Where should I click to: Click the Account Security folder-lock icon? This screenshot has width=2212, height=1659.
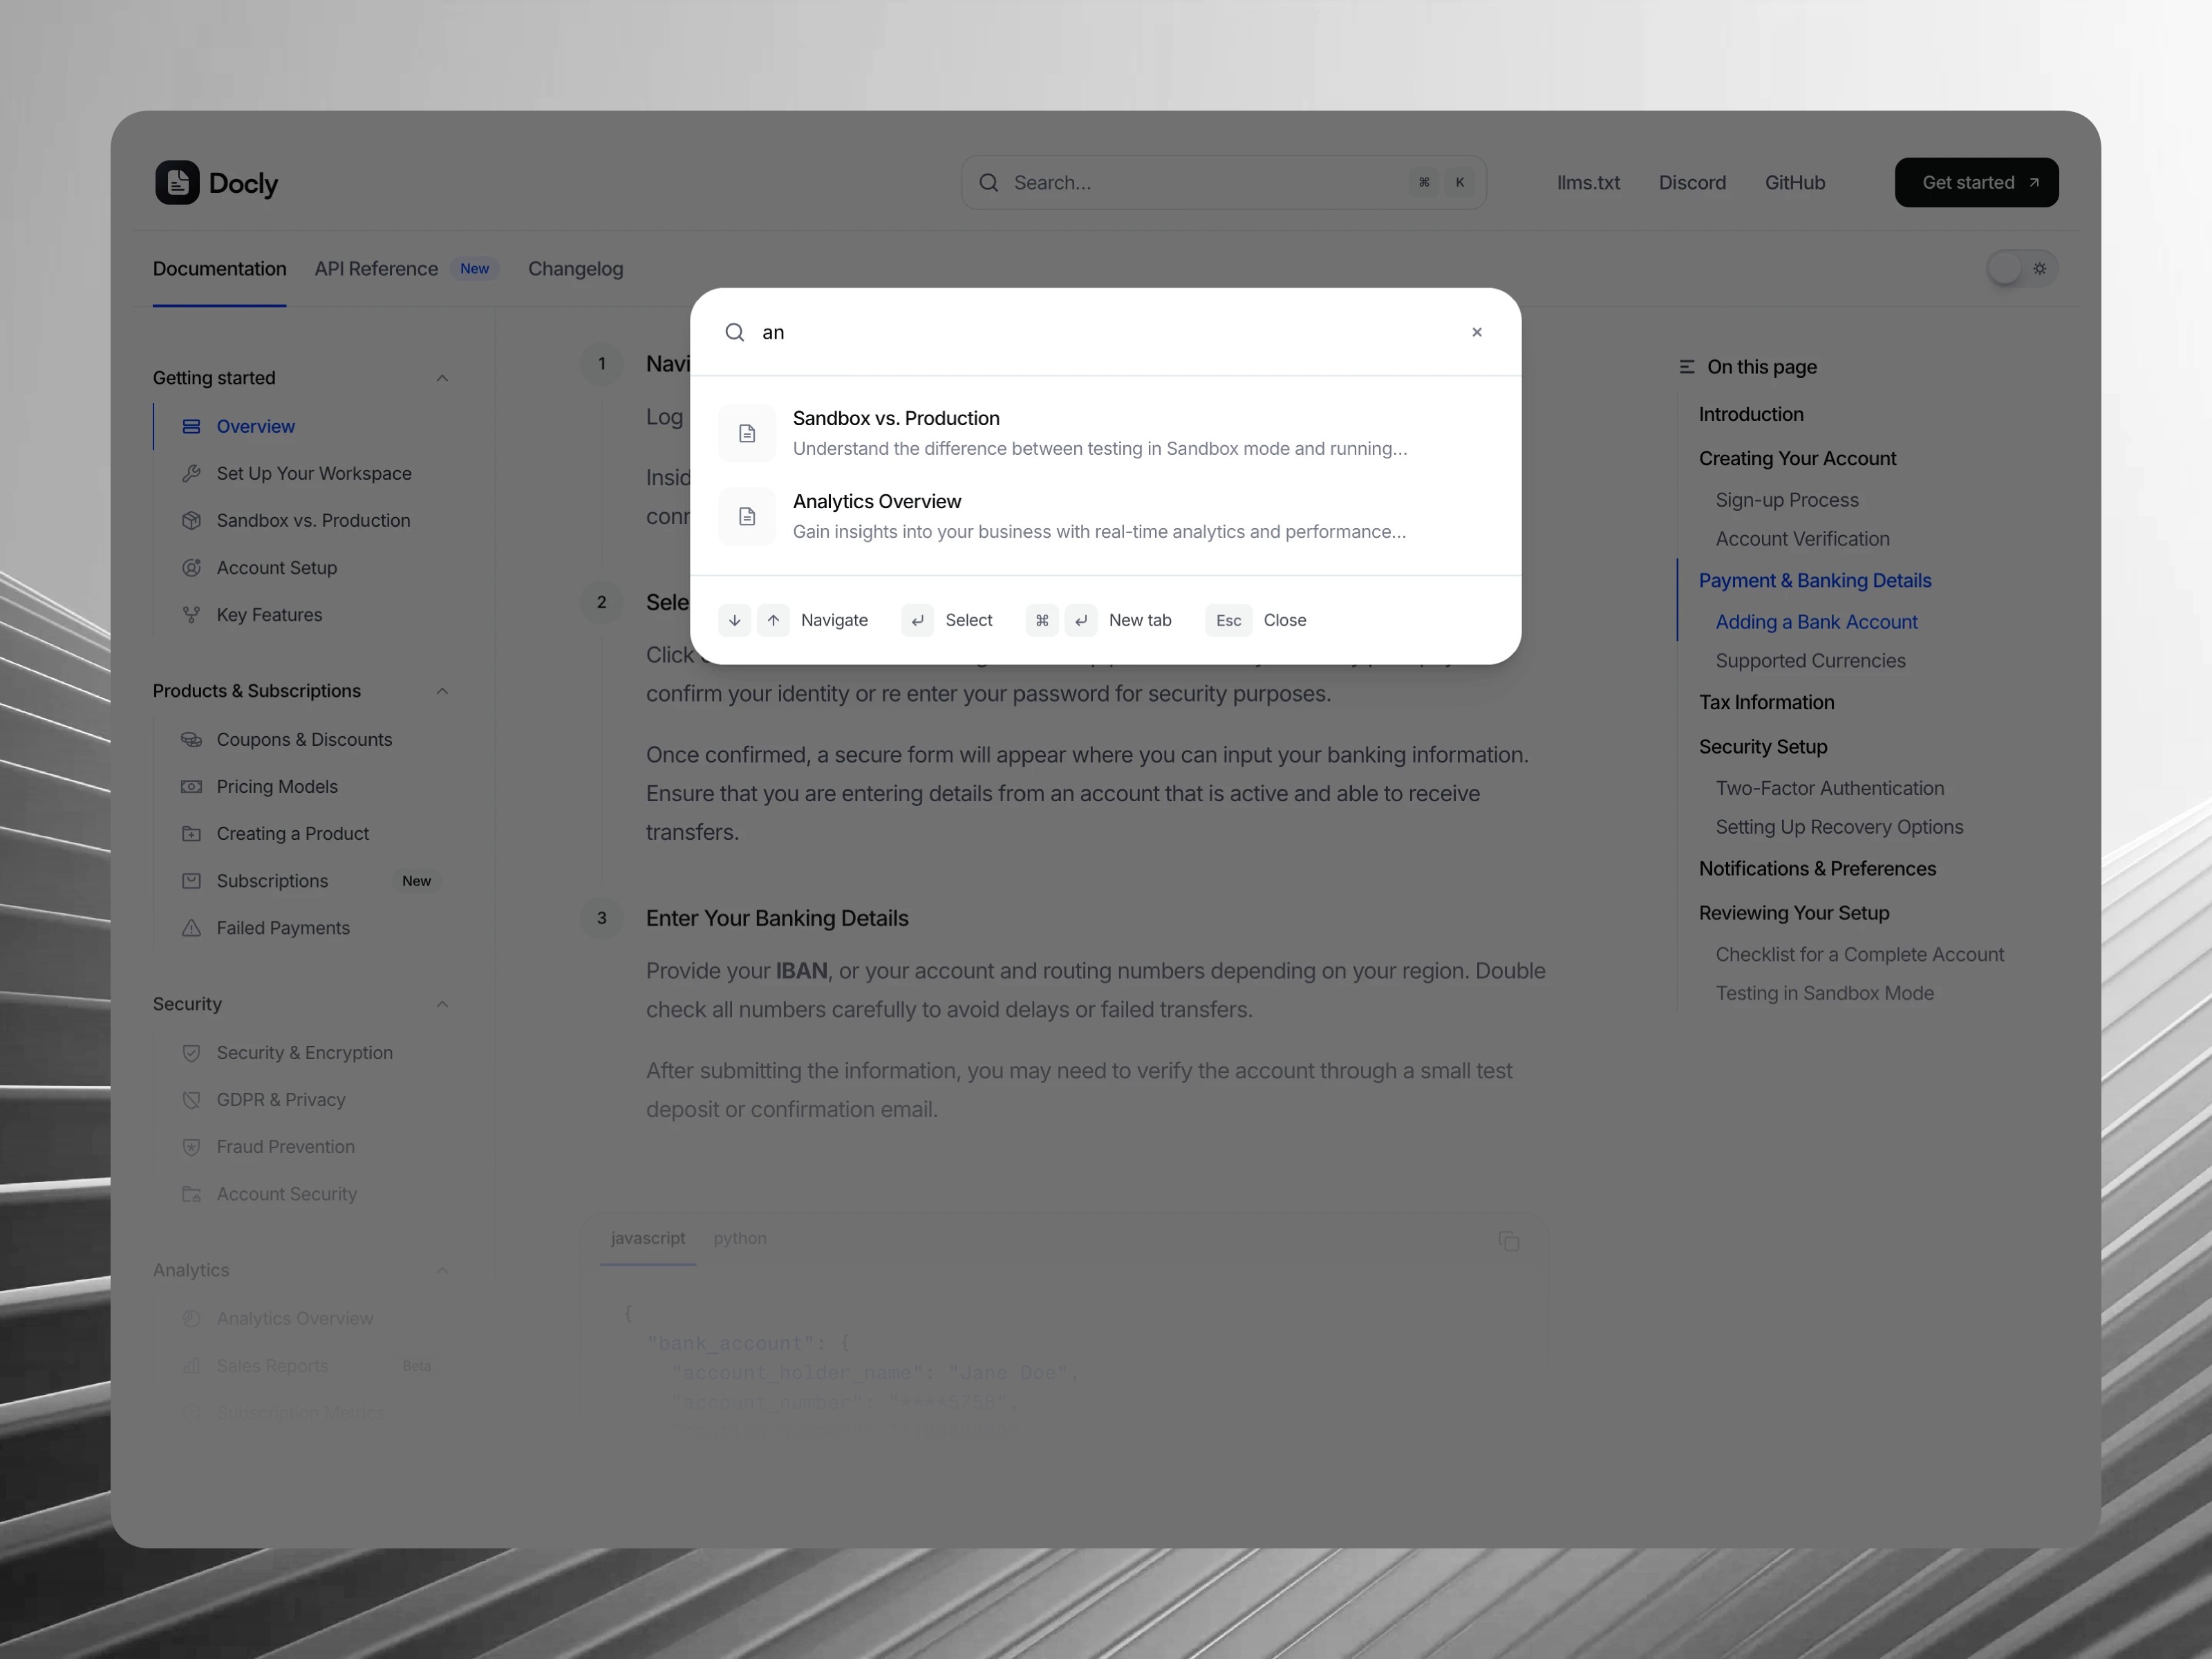click(191, 1194)
